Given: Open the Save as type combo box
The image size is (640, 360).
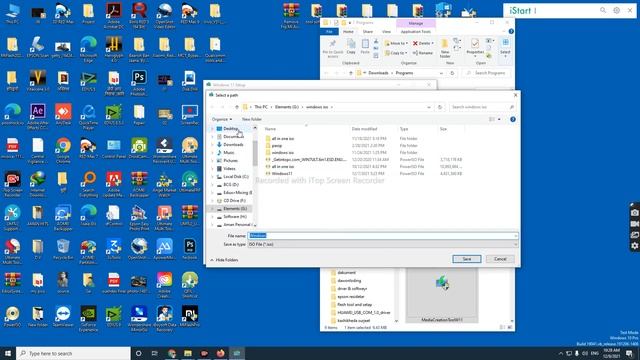Looking at the screenshot, I should point(382,244).
